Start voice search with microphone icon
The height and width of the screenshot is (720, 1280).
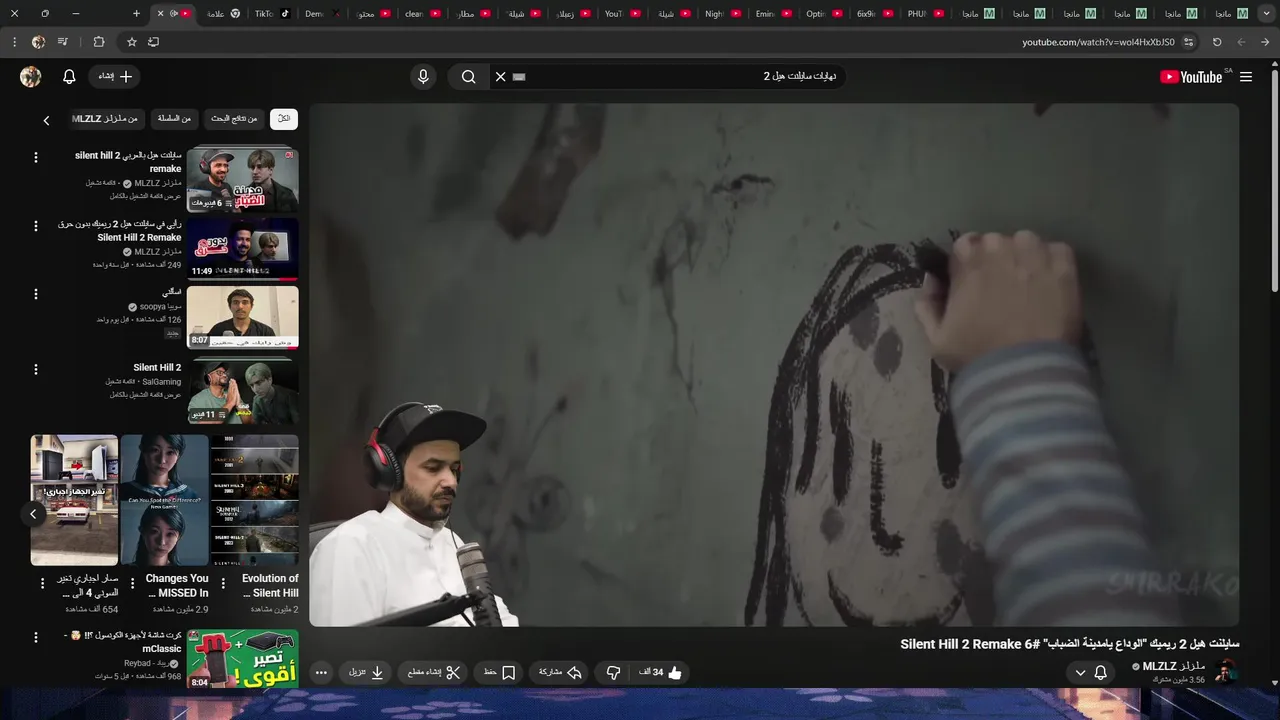[x=423, y=77]
